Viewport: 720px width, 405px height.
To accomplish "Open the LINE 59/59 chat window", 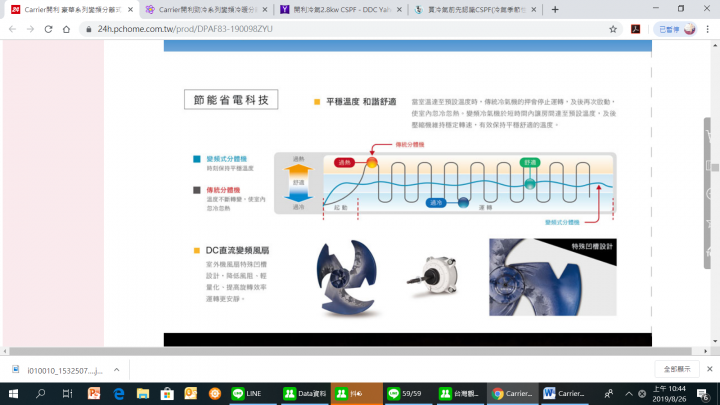I will pyautogui.click(x=409, y=394).
